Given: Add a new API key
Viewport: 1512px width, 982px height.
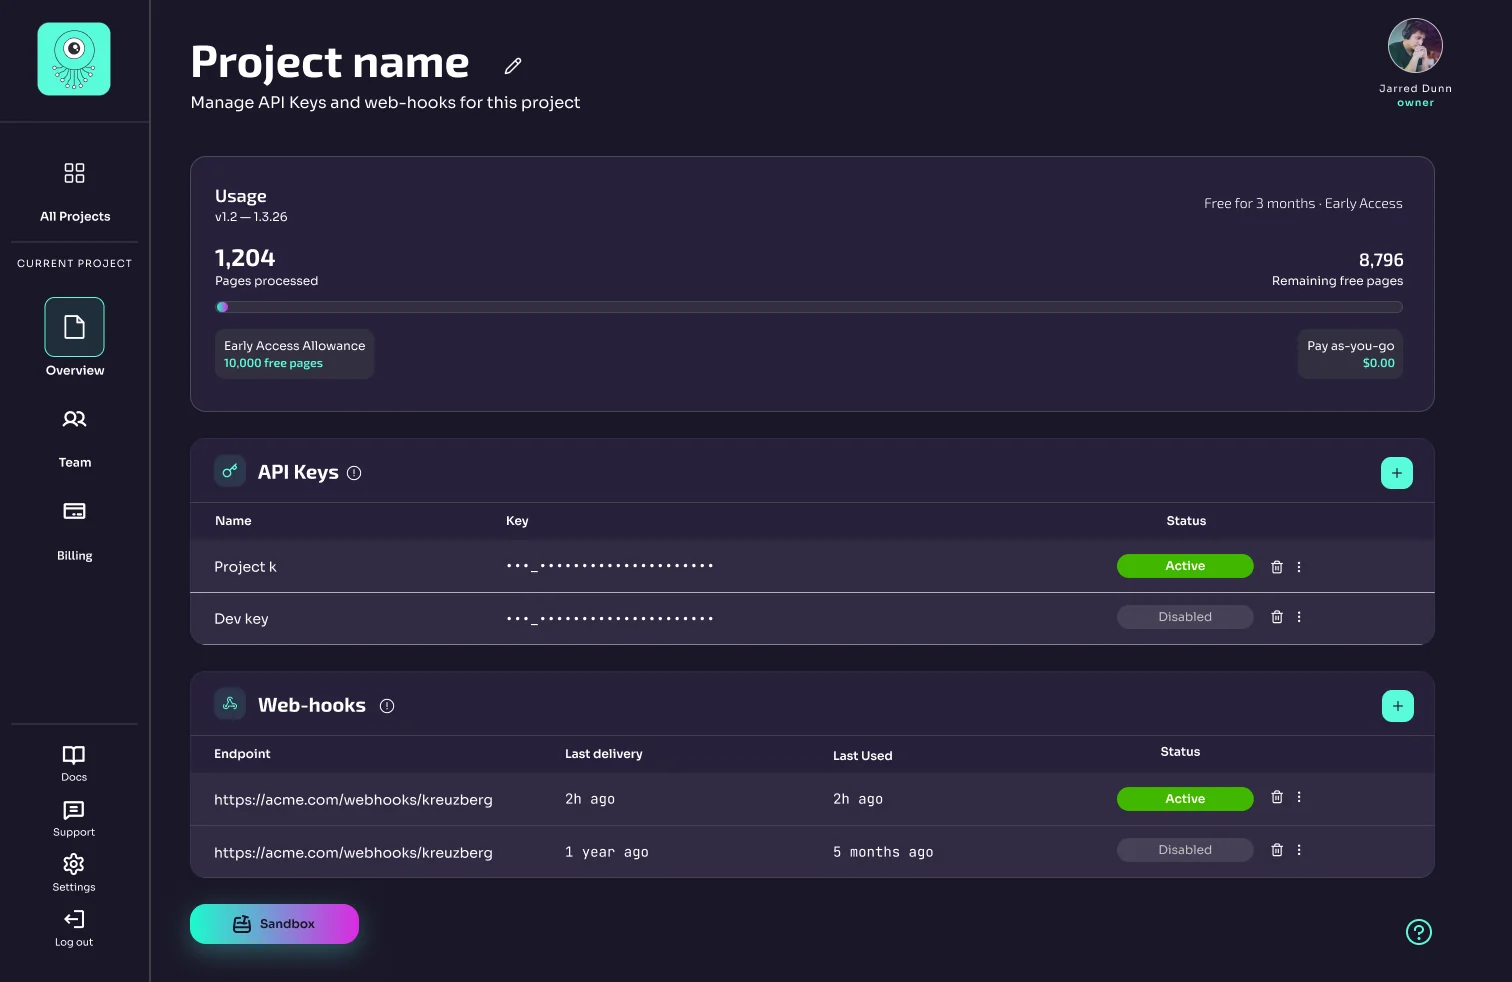Looking at the screenshot, I should coord(1397,473).
